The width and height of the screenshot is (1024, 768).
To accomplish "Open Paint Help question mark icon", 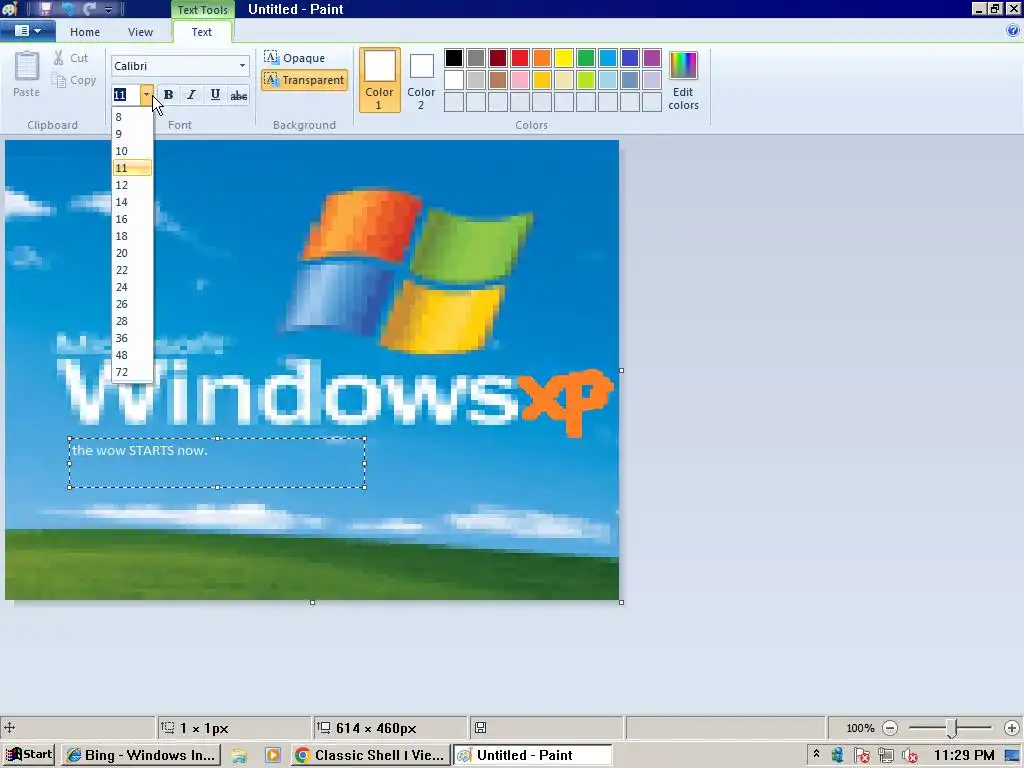I will [x=1013, y=30].
